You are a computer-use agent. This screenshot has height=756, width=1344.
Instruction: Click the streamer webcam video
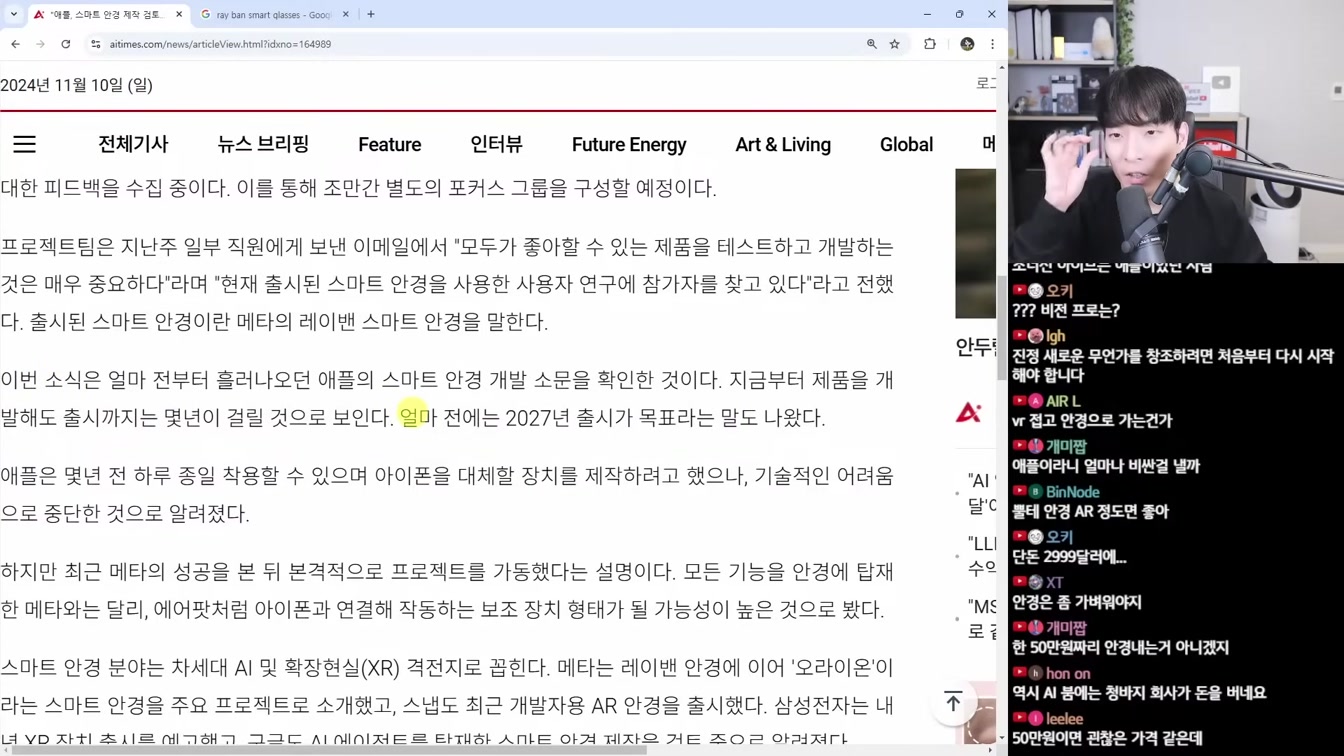pos(1176,131)
